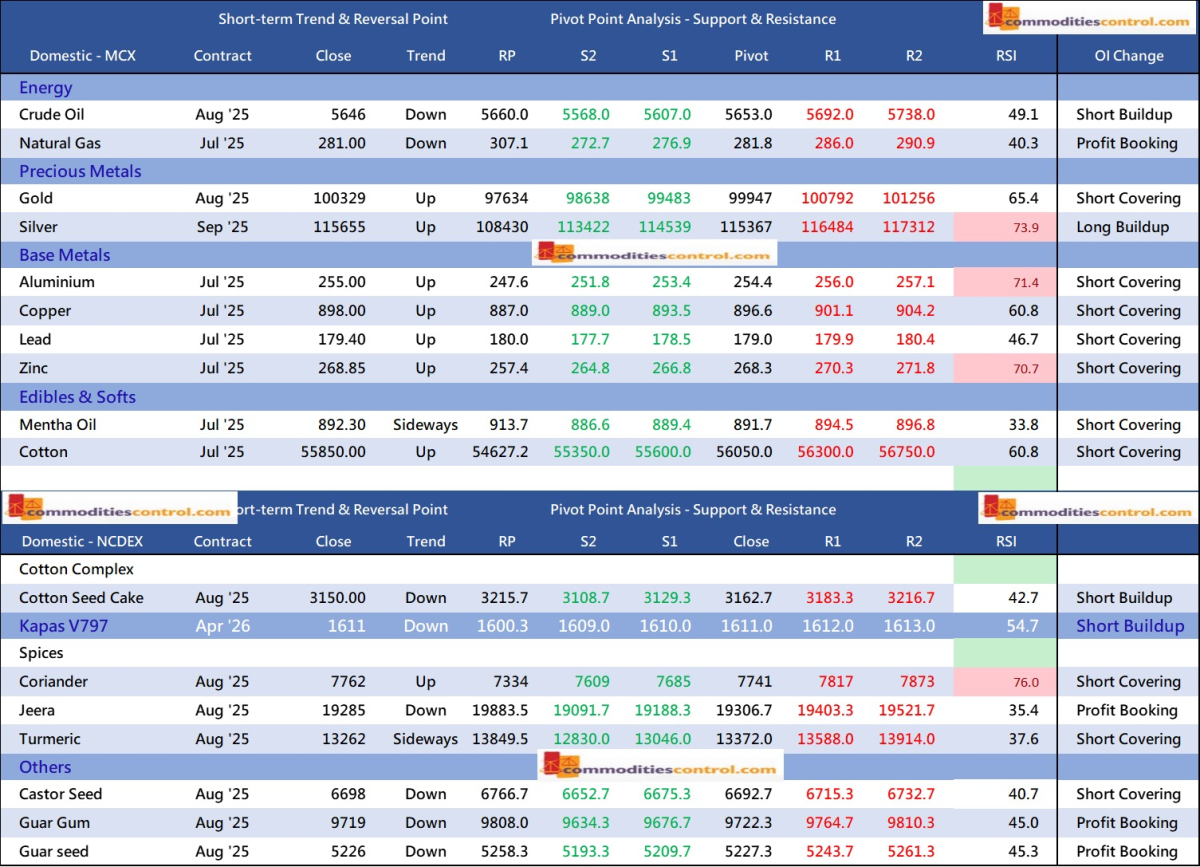Select the pink Silver RSI cell 73.9
Viewport: 1200px width, 867px height.
click(1005, 227)
